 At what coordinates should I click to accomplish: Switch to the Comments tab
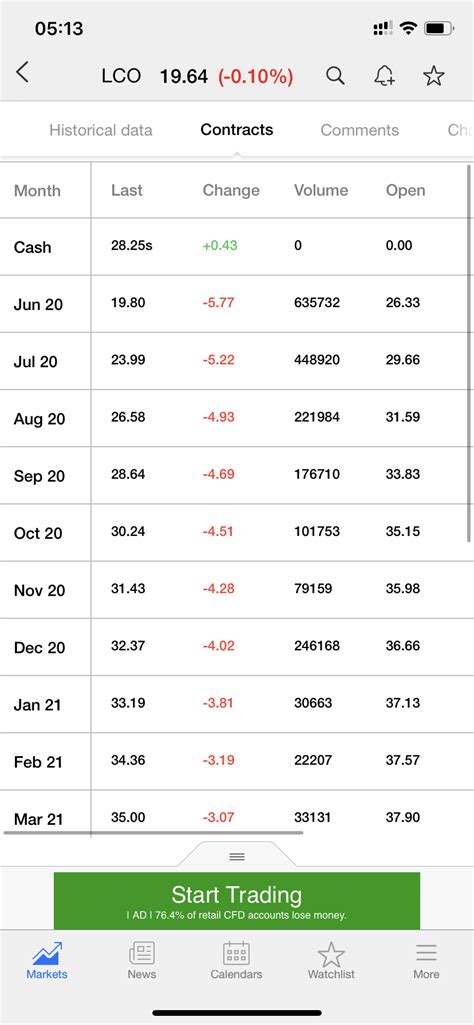pyautogui.click(x=360, y=130)
